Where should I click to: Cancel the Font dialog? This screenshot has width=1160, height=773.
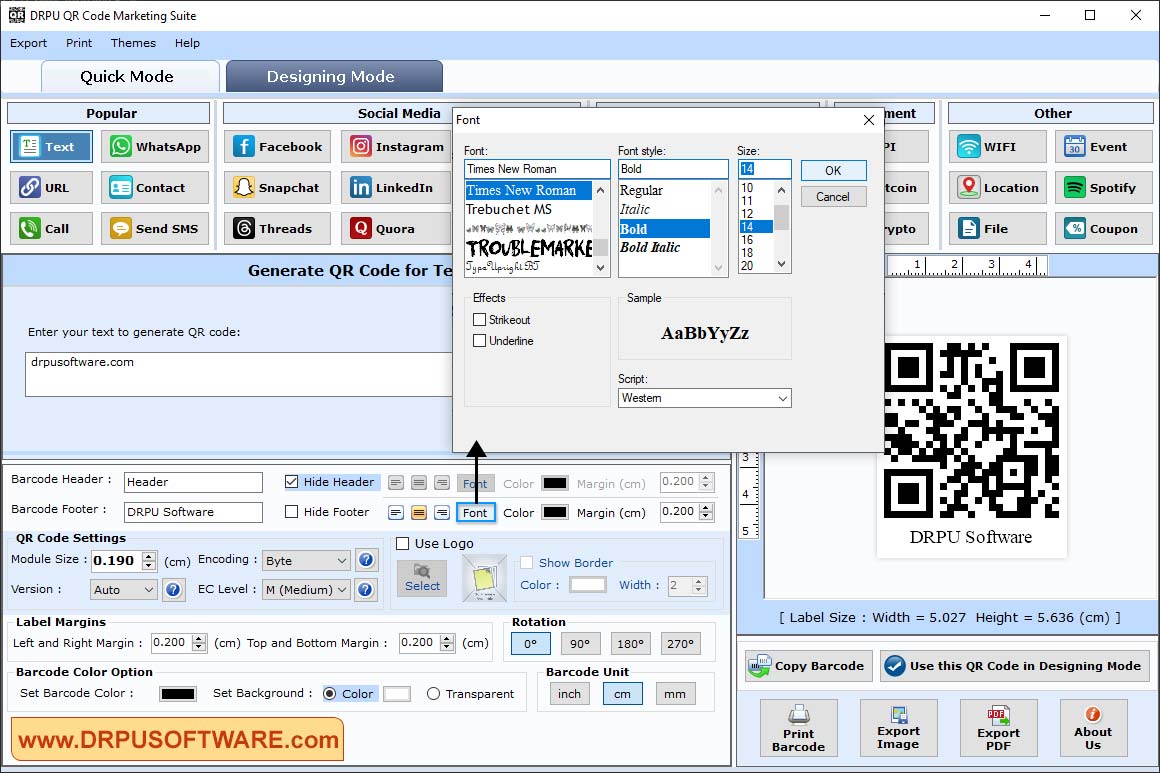[833, 197]
